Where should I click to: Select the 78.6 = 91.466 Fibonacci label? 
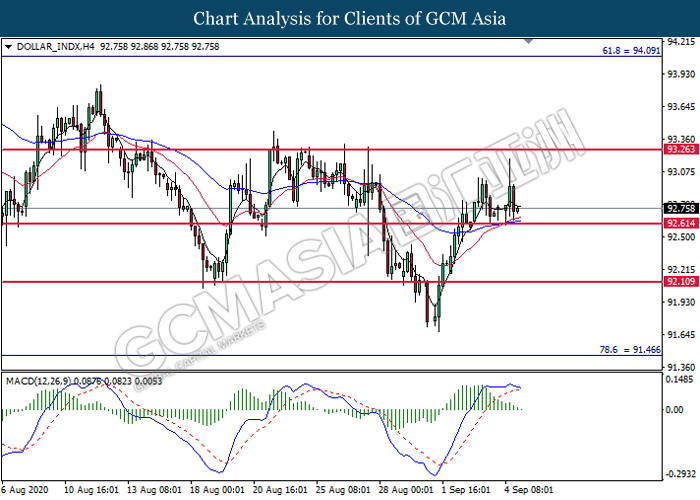tap(630, 350)
